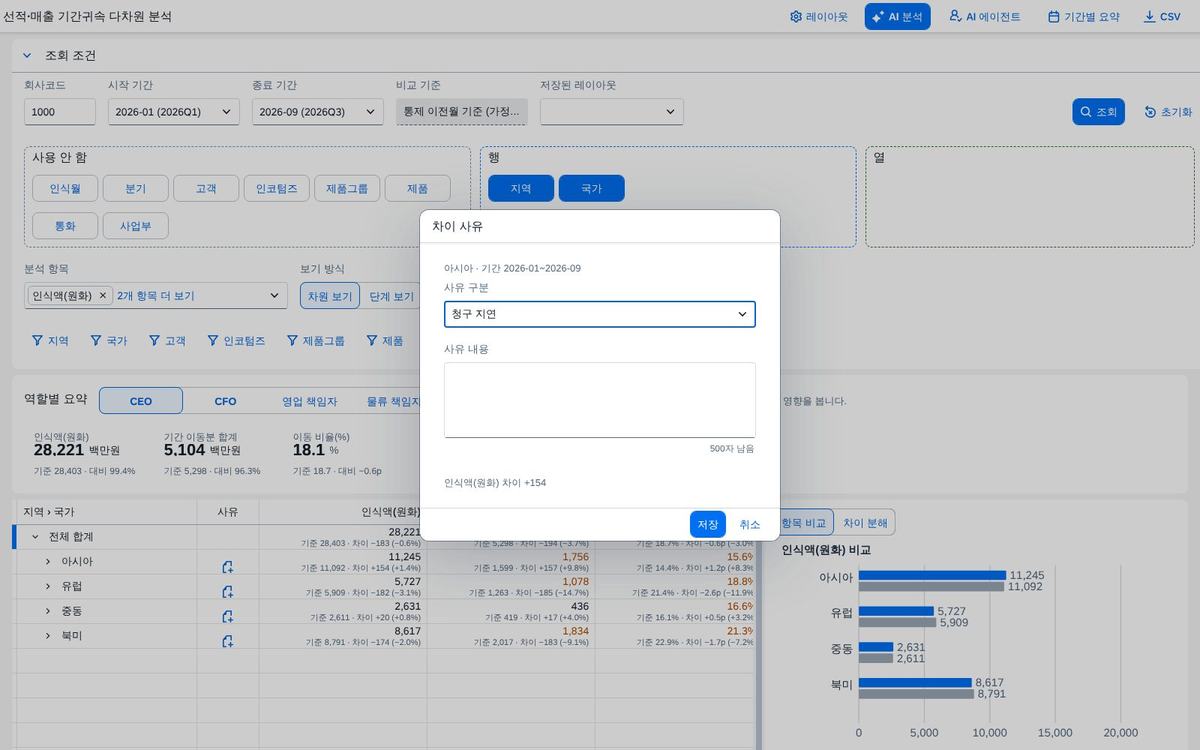This screenshot has width=1200, height=750.
Task: Open the 인코텀즈 filter
Action: coord(237,341)
